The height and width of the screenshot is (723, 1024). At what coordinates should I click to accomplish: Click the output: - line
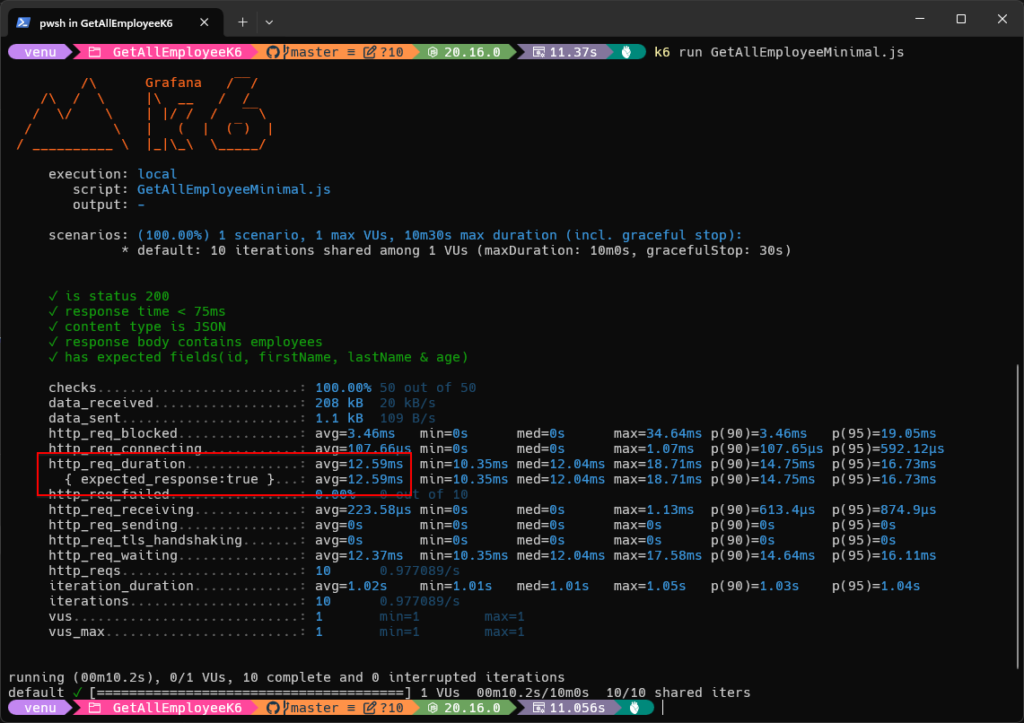point(108,205)
